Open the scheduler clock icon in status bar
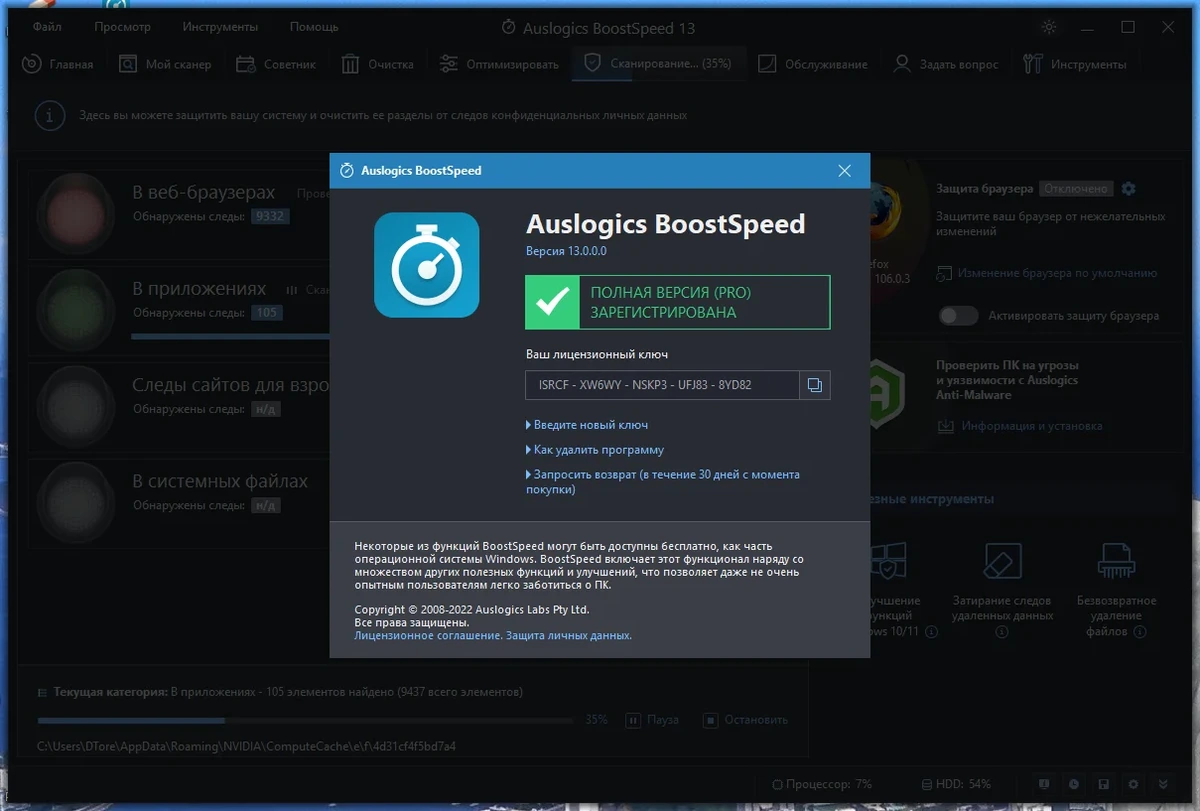Image resolution: width=1200 pixels, height=811 pixels. coord(1073,784)
